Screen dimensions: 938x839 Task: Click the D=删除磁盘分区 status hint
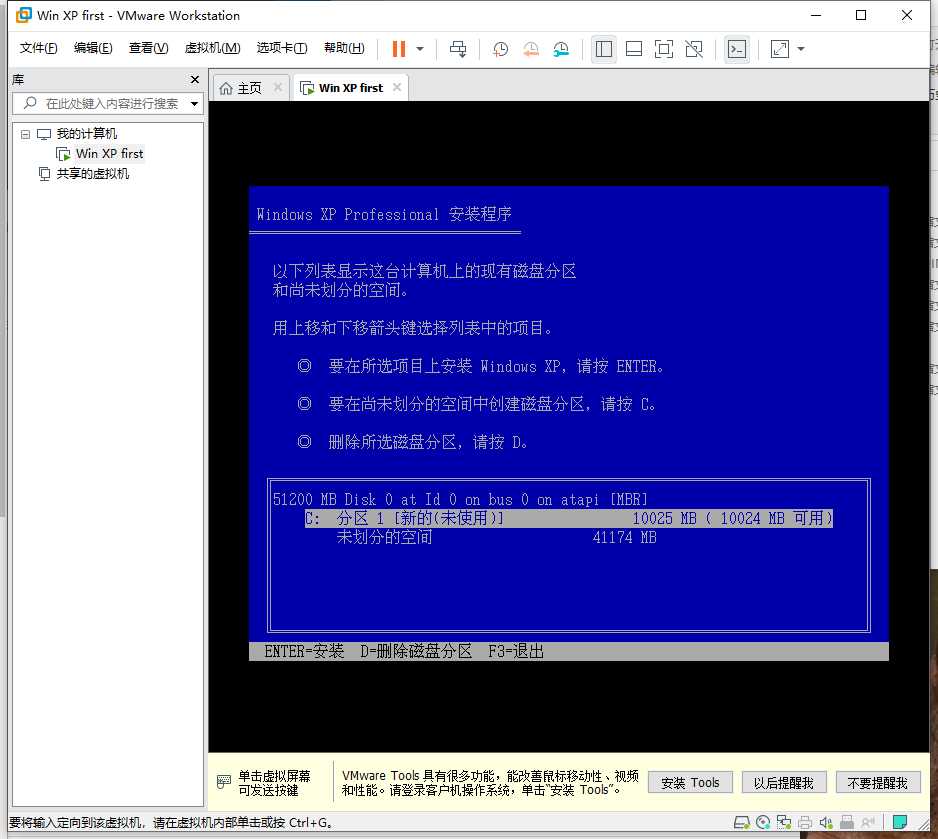click(416, 651)
